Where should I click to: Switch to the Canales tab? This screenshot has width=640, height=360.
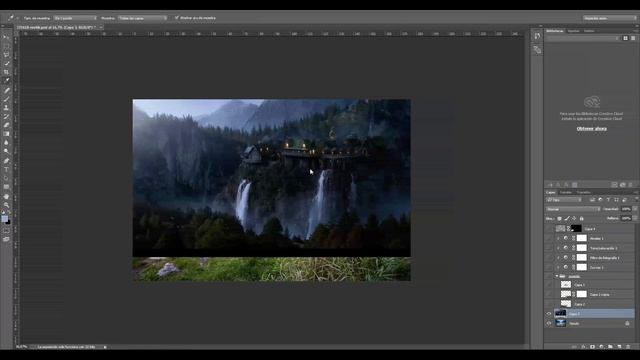tap(566, 192)
